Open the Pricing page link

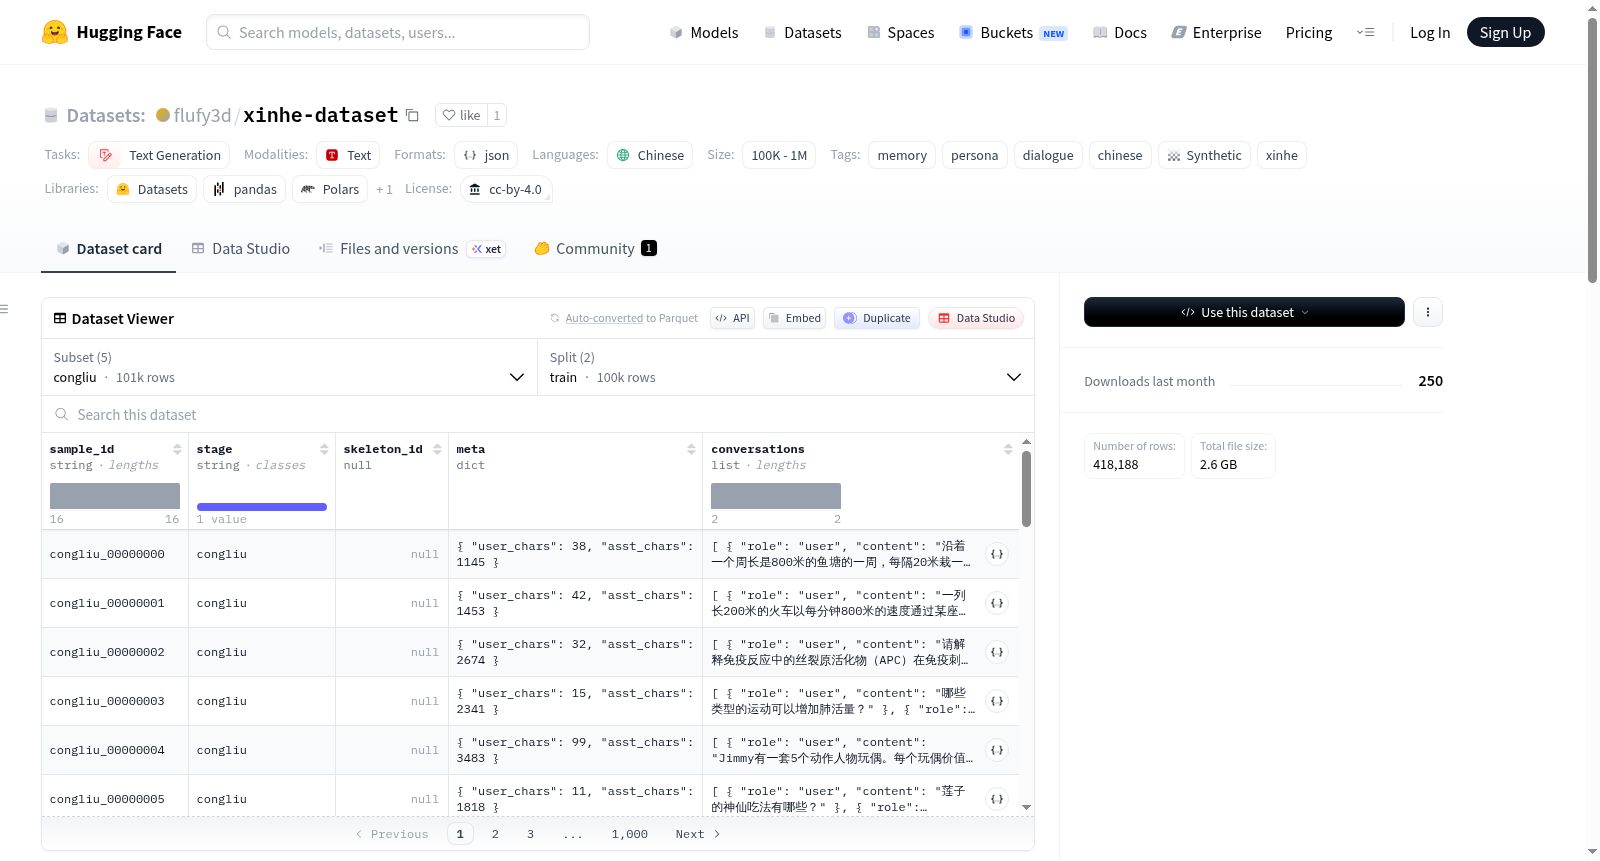coord(1309,32)
